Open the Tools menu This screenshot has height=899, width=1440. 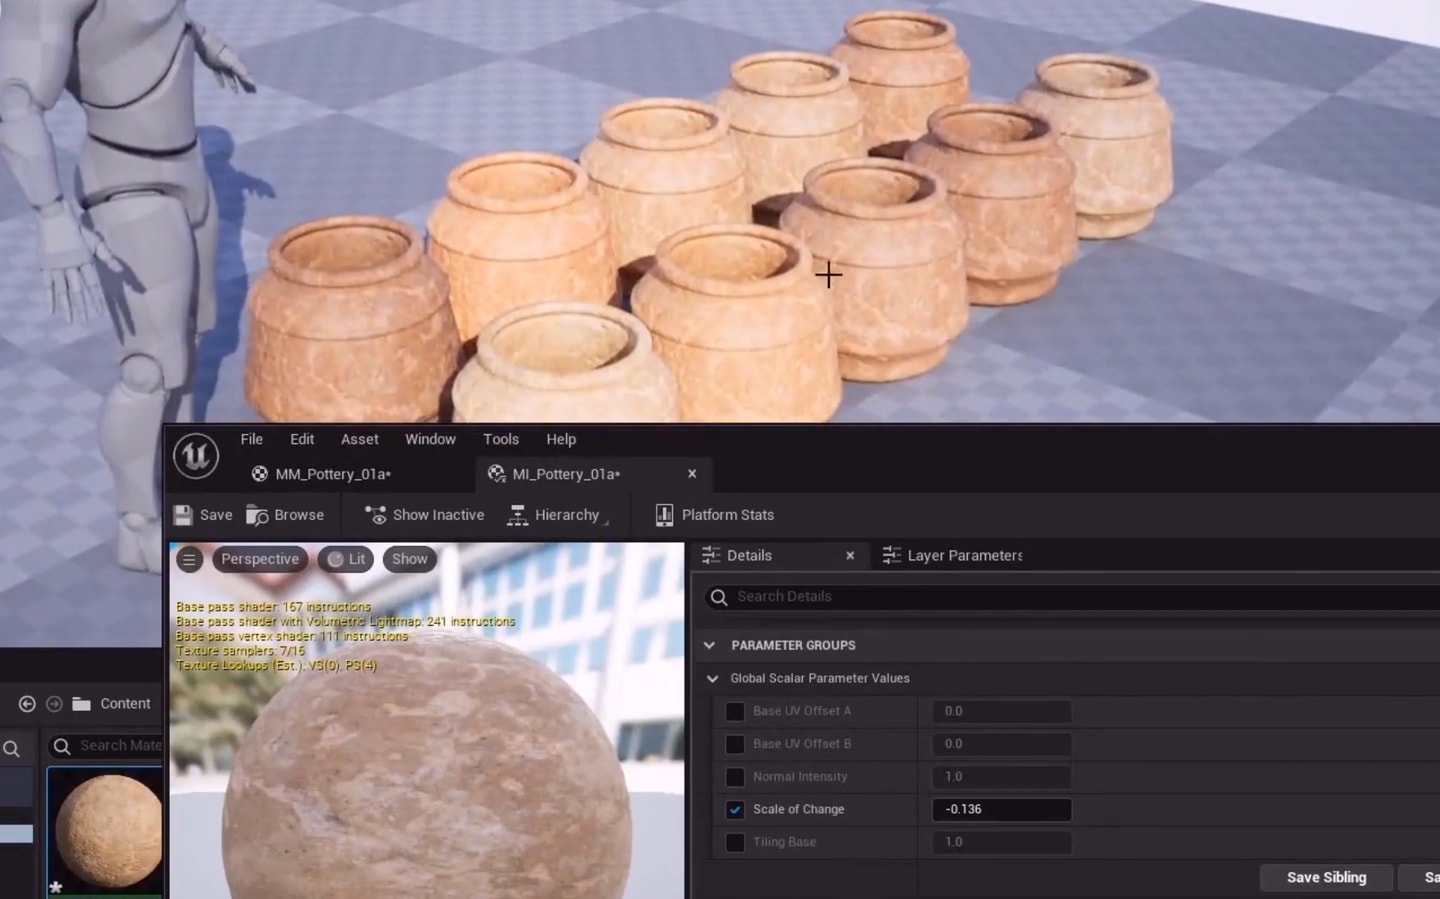501,439
